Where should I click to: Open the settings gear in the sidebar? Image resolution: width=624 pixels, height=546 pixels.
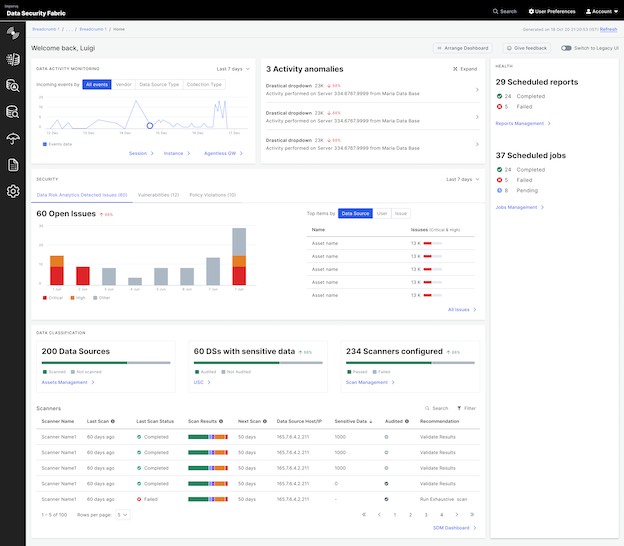[14, 192]
